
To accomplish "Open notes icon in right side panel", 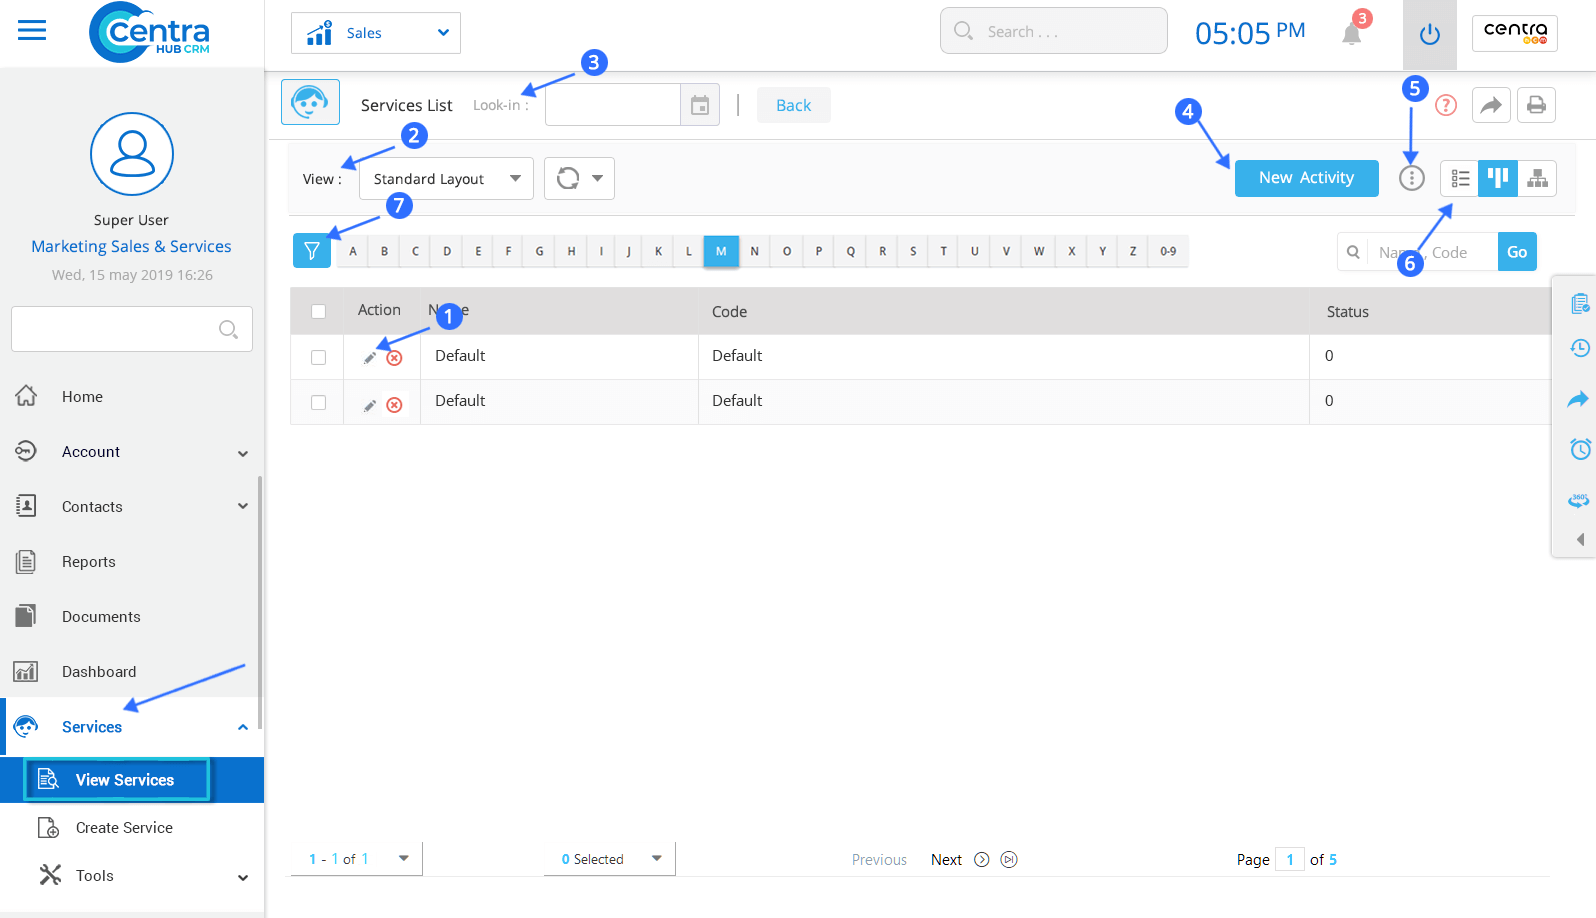I will coord(1580,304).
